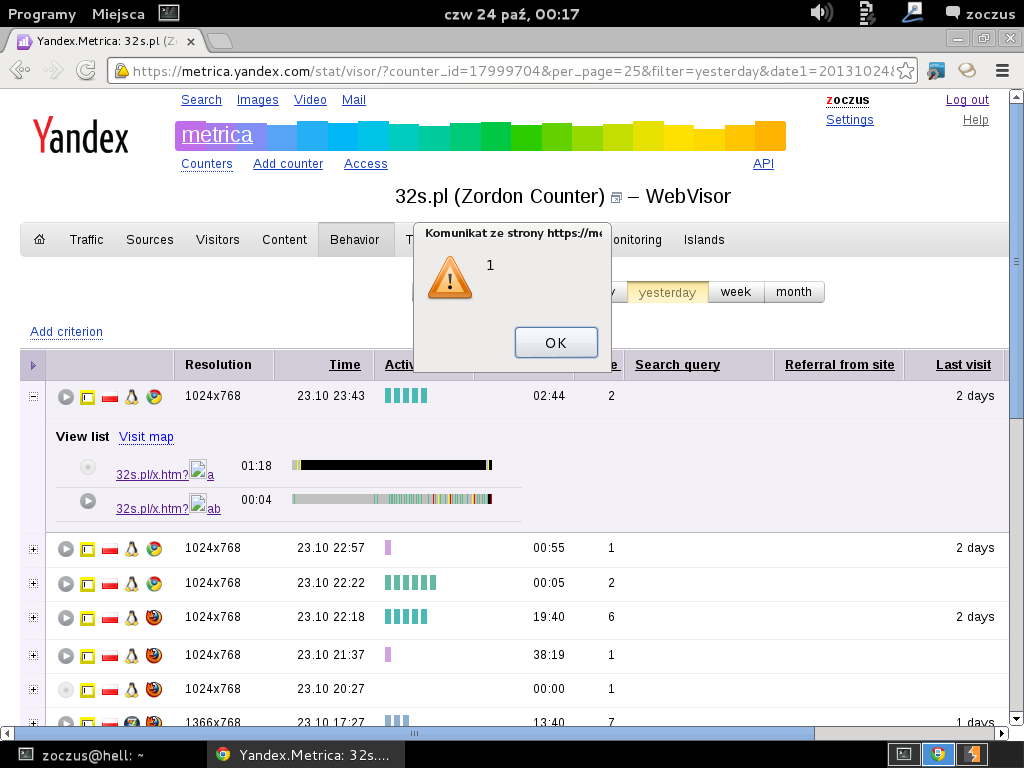This screenshot has height=768, width=1024.
Task: Play the 23.10 21:37 visit recording
Action: pos(65,656)
